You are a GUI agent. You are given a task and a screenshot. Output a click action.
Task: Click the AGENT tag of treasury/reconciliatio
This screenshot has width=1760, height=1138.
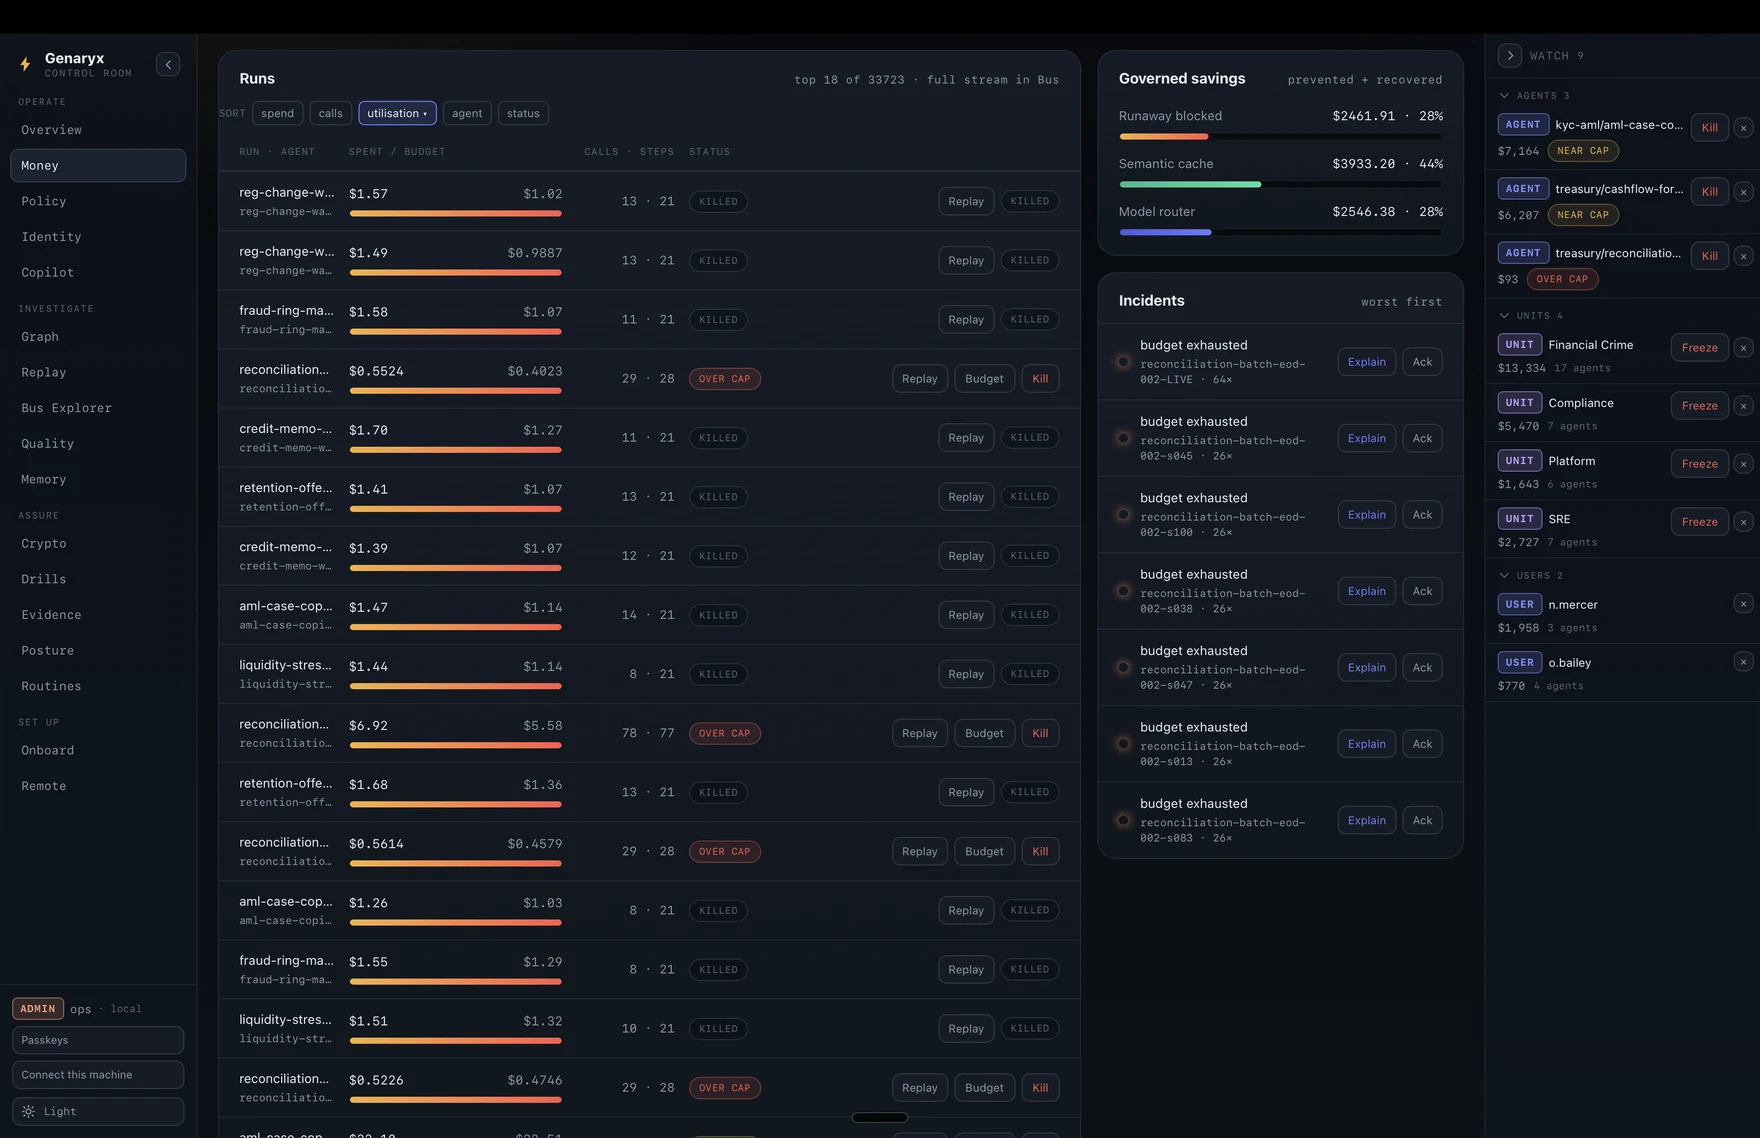(1523, 253)
